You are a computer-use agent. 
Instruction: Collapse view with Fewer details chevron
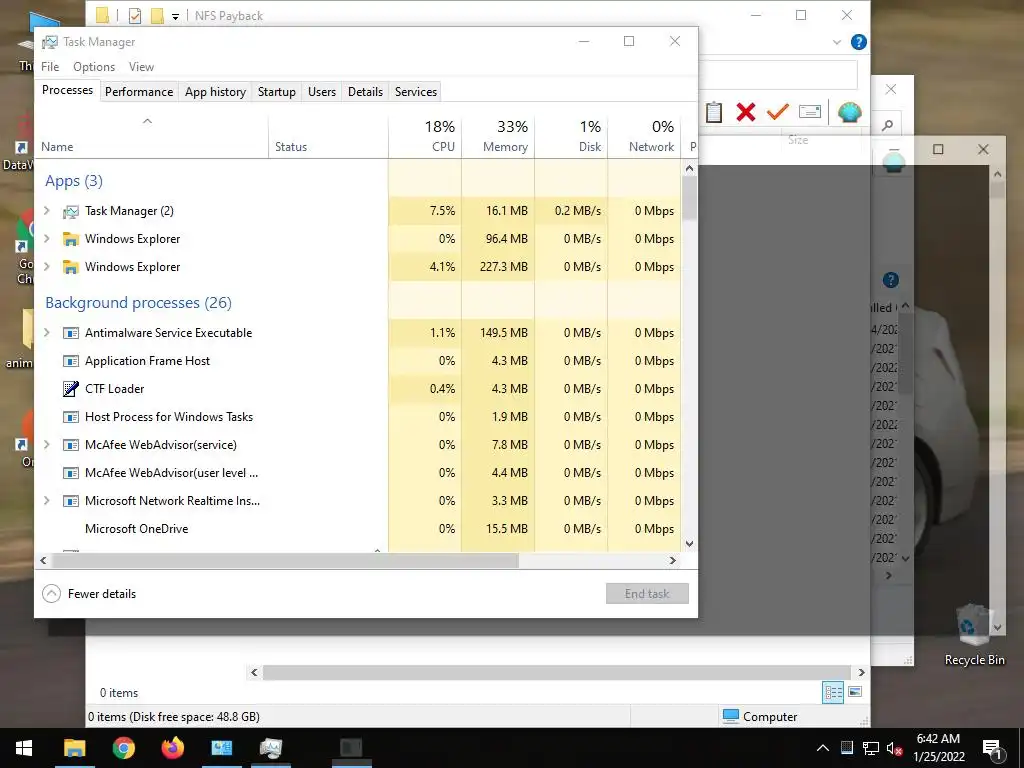[51, 594]
